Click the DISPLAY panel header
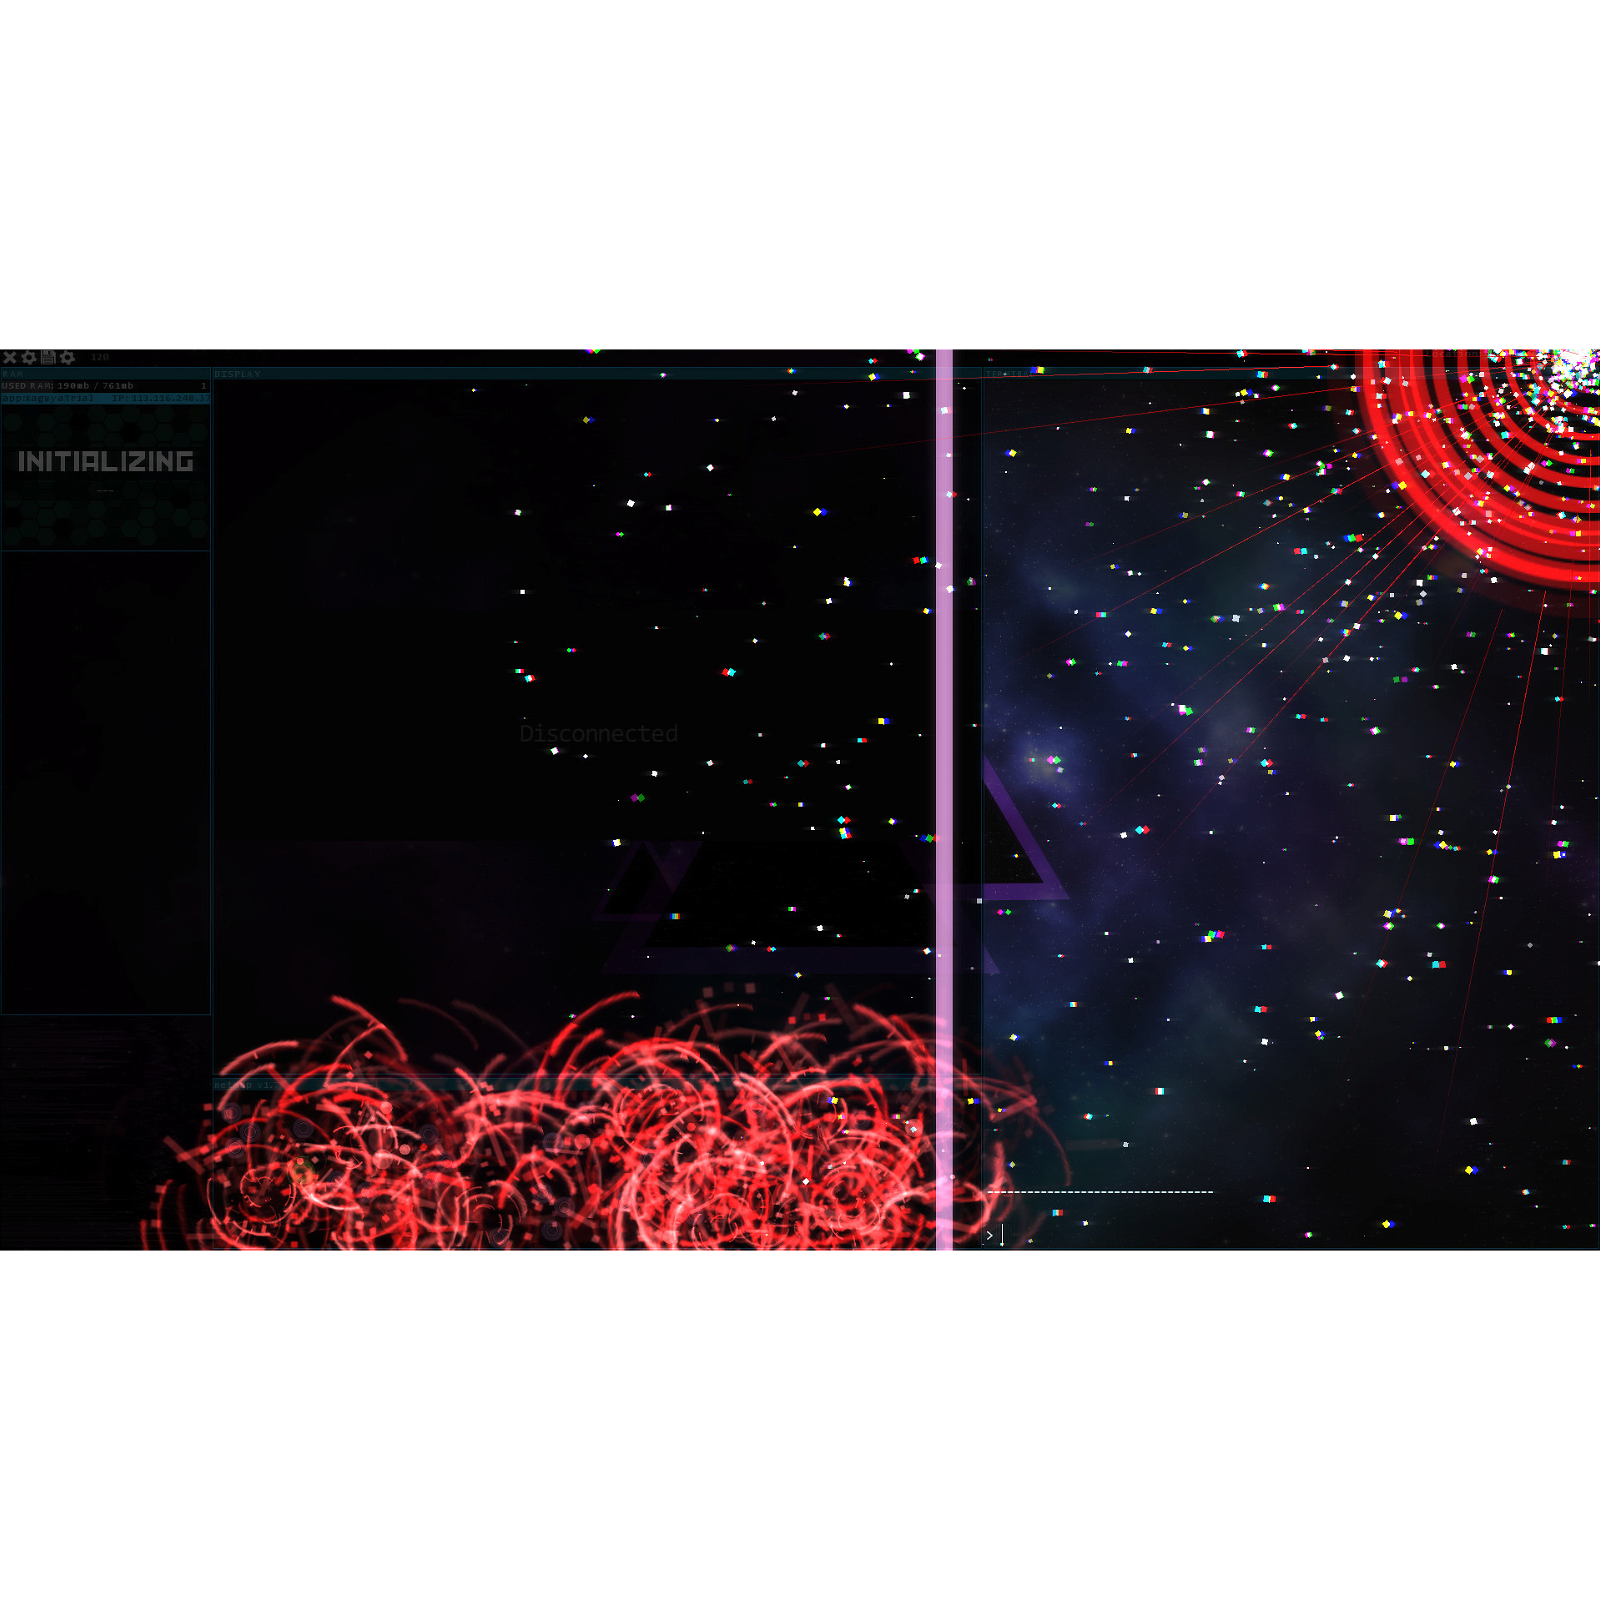 coord(237,374)
